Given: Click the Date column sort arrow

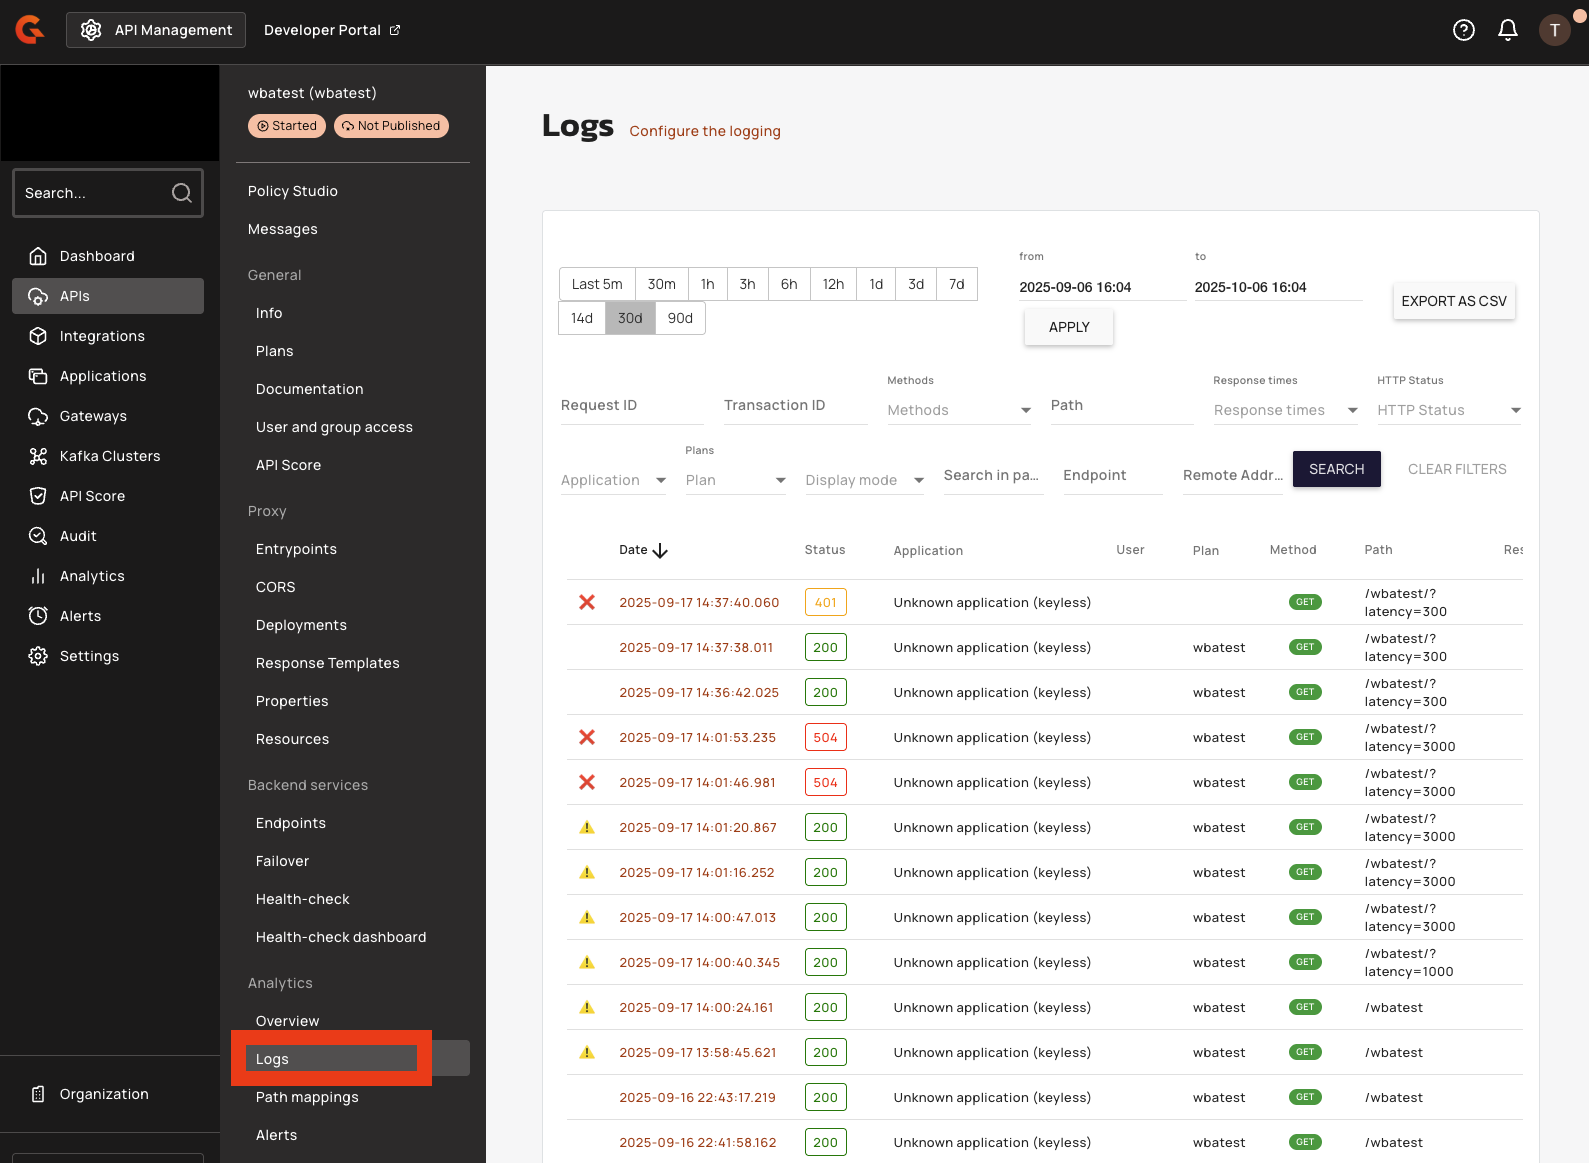Looking at the screenshot, I should point(660,551).
